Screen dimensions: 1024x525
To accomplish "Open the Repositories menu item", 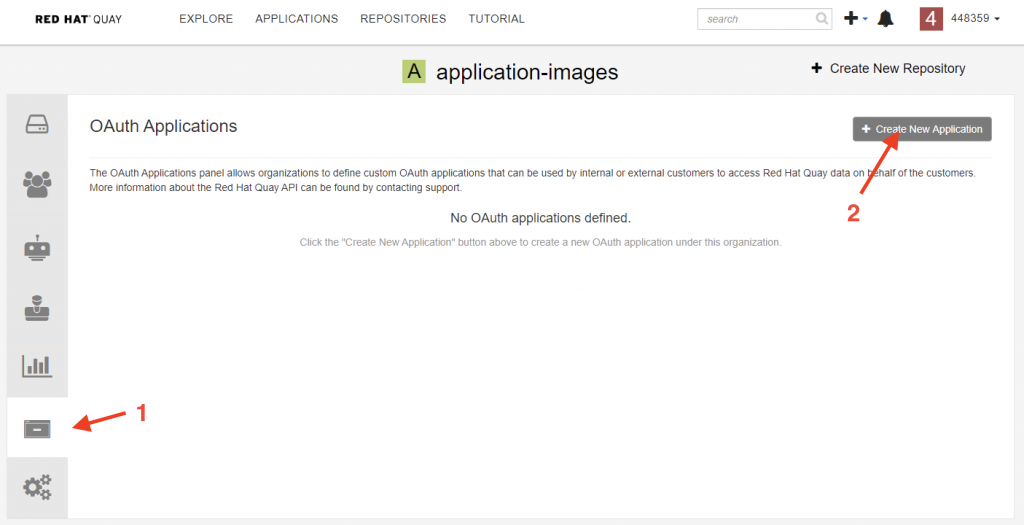I will [x=403, y=19].
